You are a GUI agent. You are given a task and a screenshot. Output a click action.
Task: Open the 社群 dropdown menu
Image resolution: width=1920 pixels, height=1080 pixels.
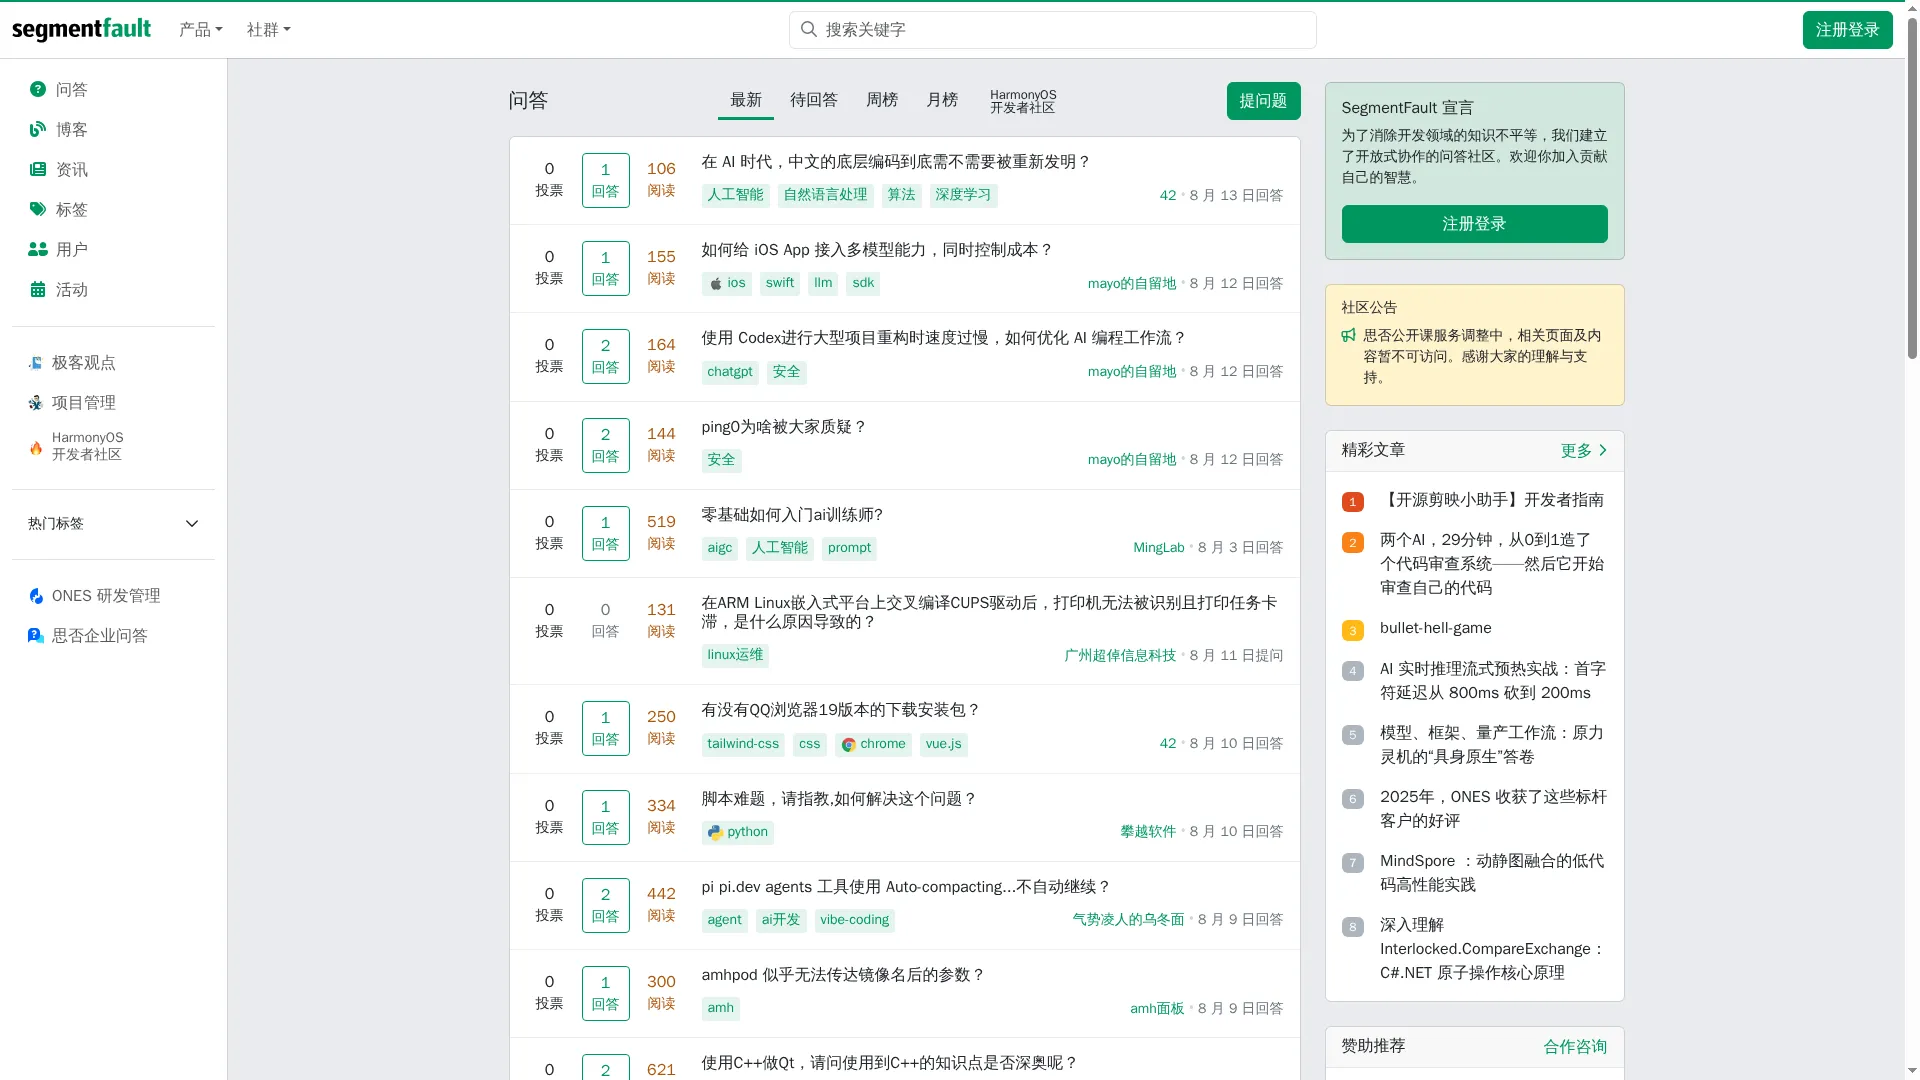click(269, 30)
